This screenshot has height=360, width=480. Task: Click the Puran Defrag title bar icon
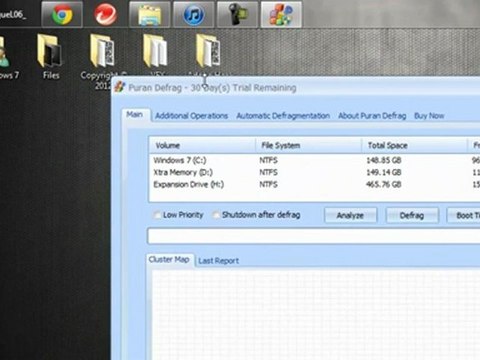point(120,87)
